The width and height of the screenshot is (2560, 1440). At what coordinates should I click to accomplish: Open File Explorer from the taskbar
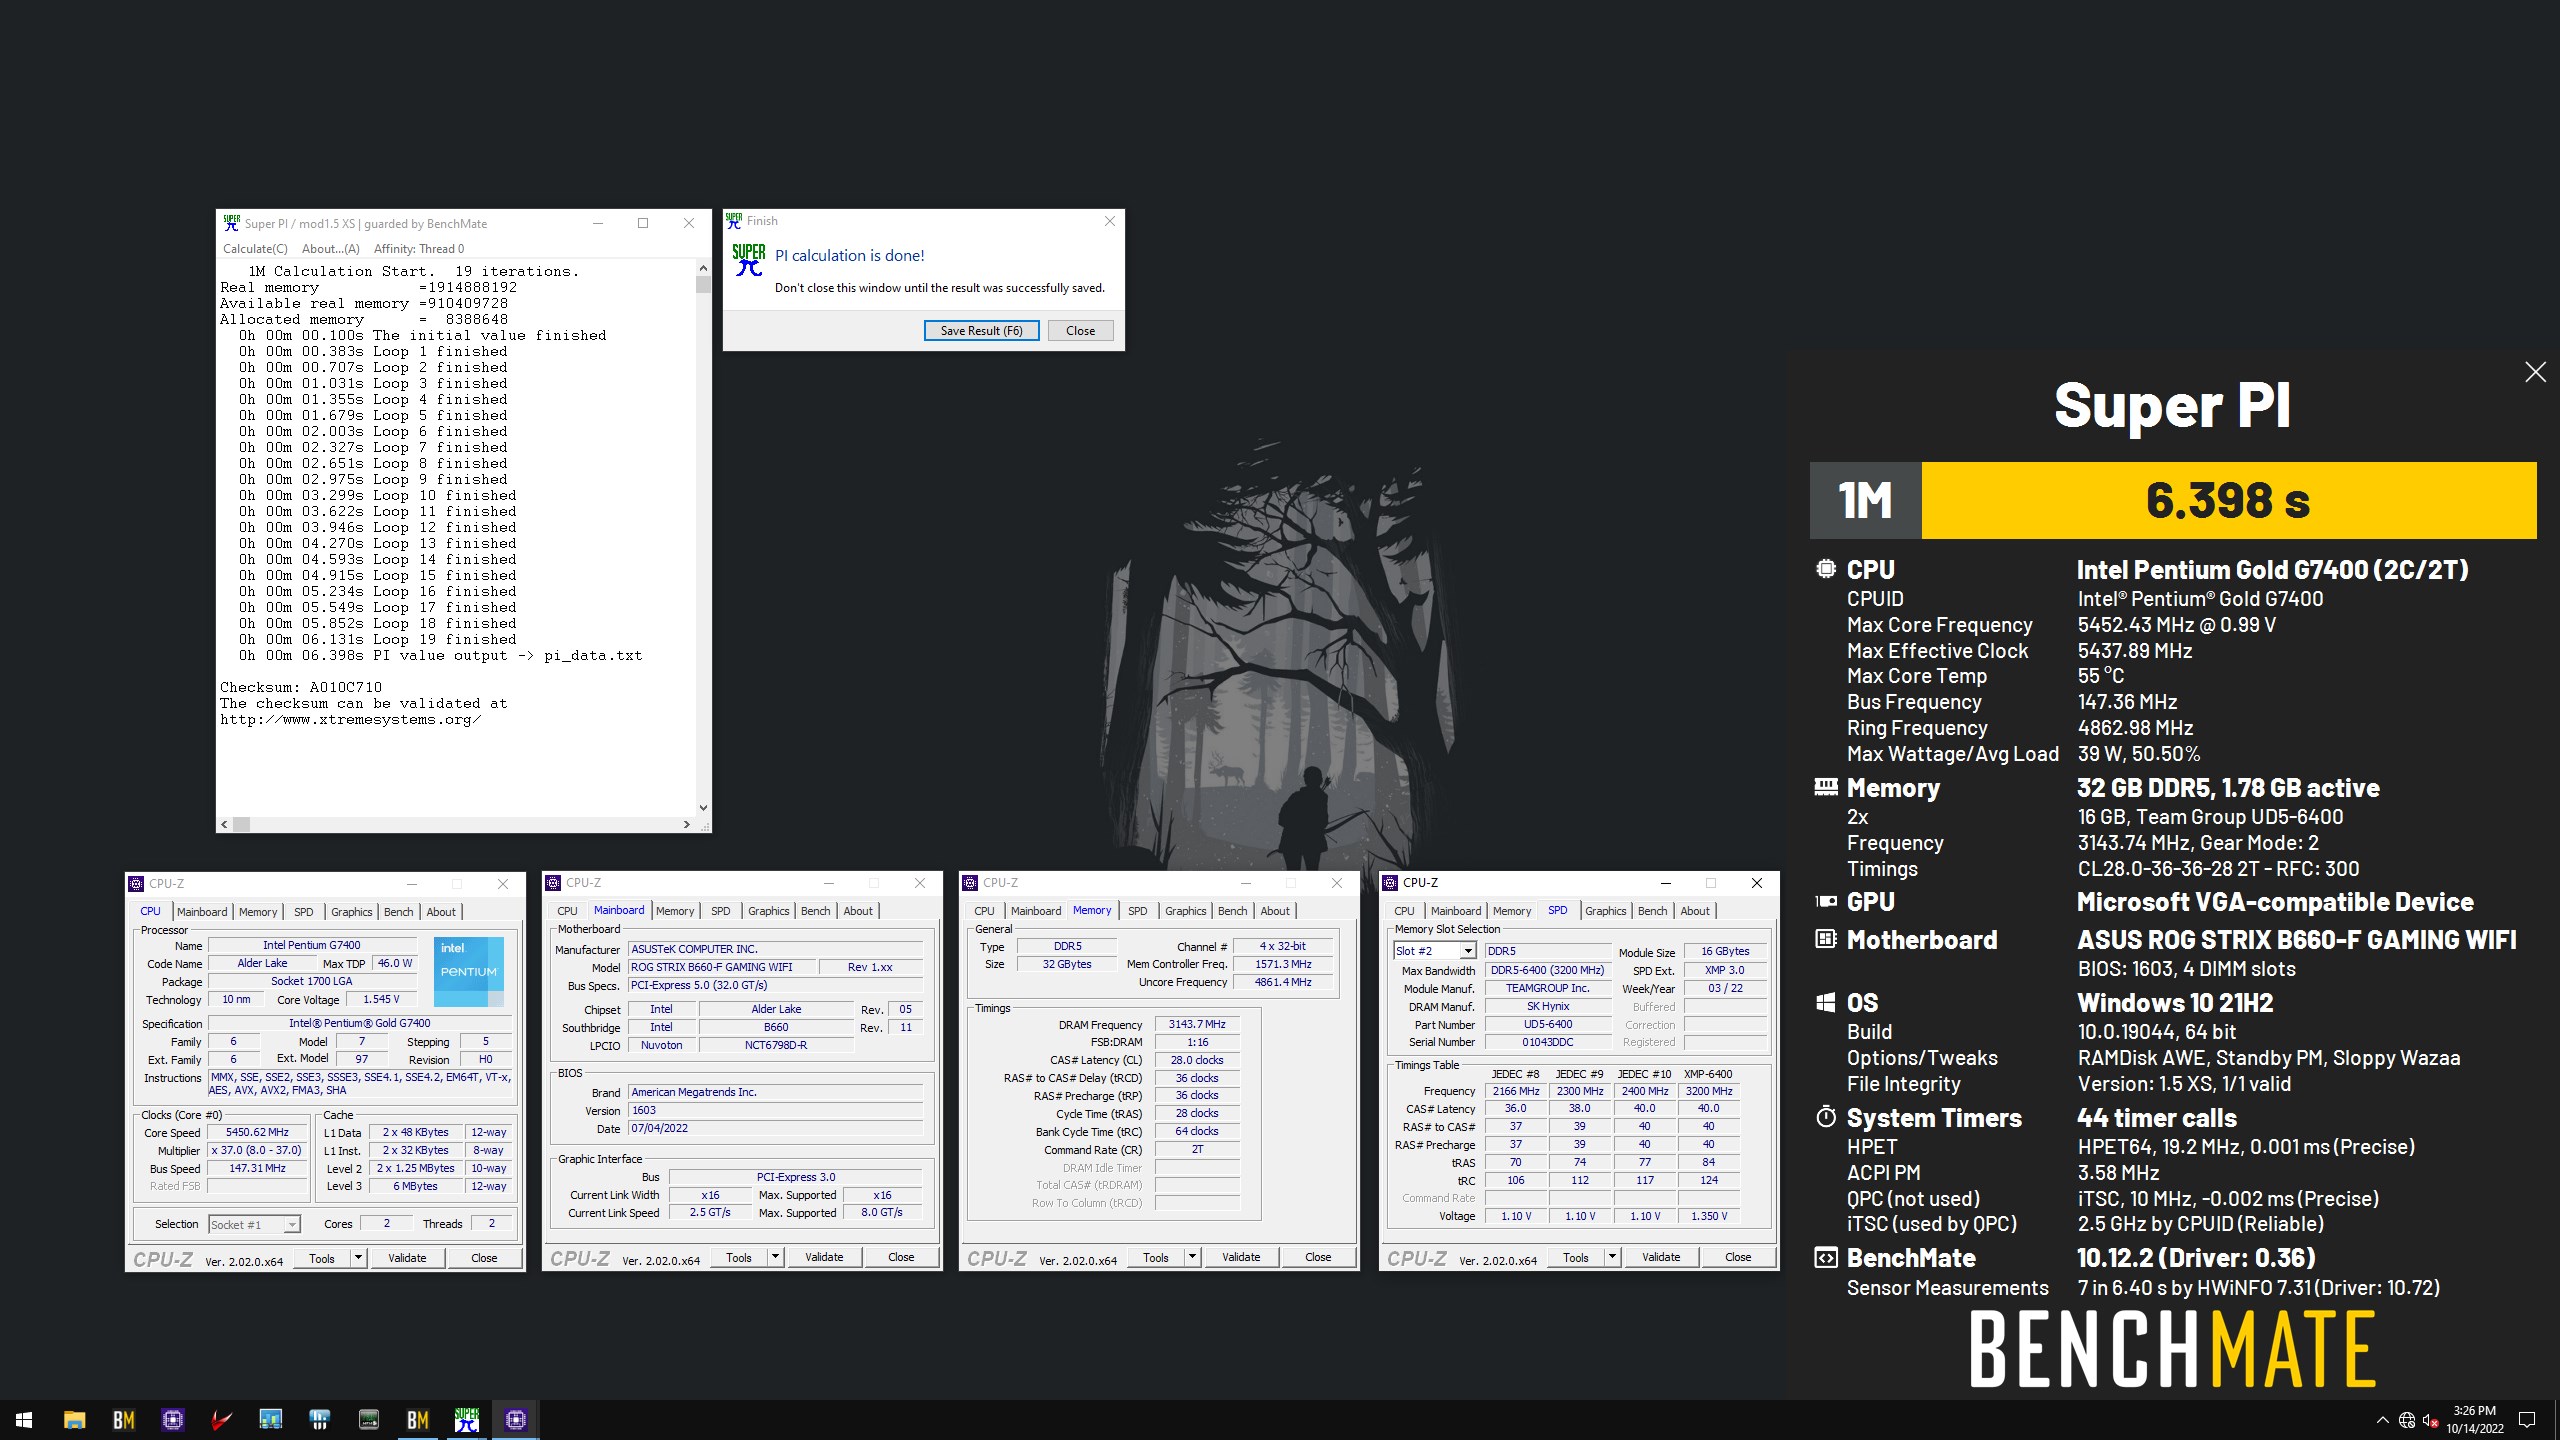click(74, 1420)
